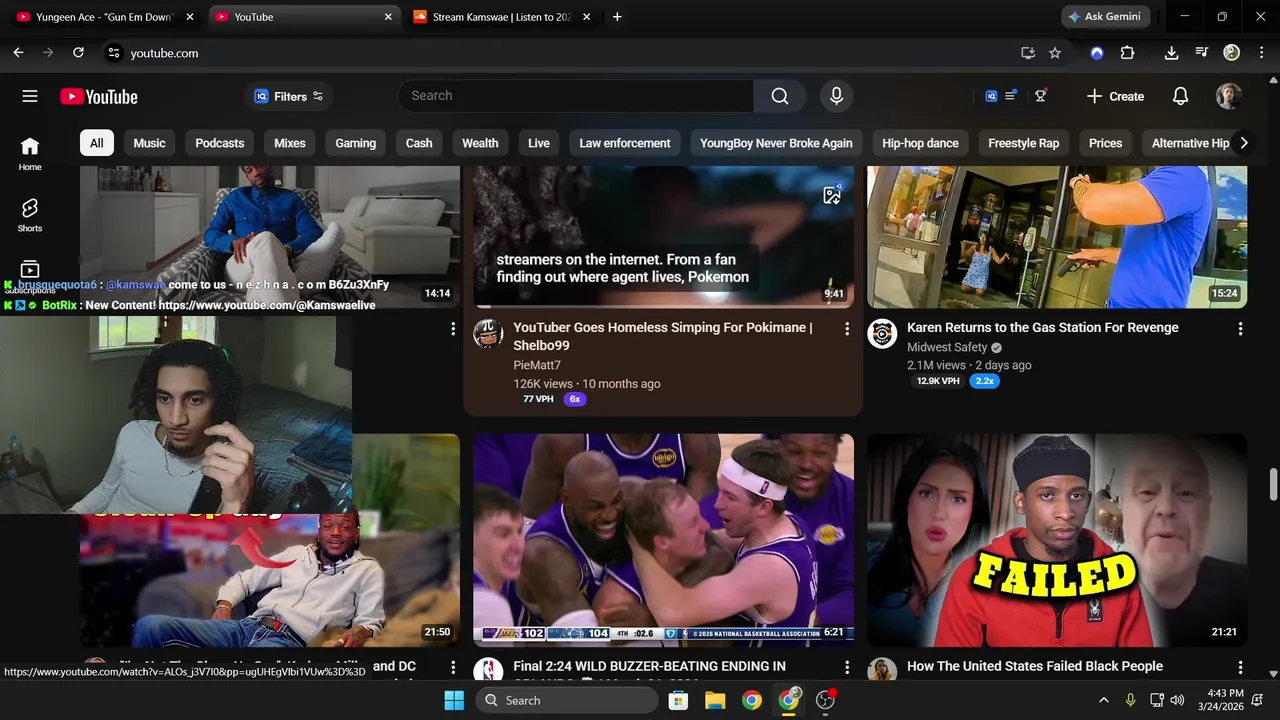Reload the page
The height and width of the screenshot is (720, 1280).
point(78,53)
